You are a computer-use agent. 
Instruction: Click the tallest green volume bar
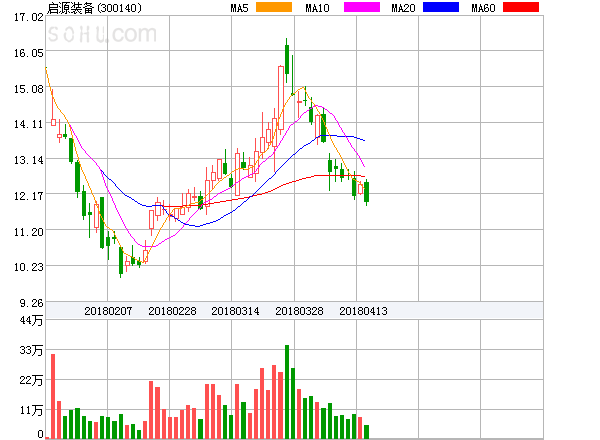pyautogui.click(x=287, y=392)
